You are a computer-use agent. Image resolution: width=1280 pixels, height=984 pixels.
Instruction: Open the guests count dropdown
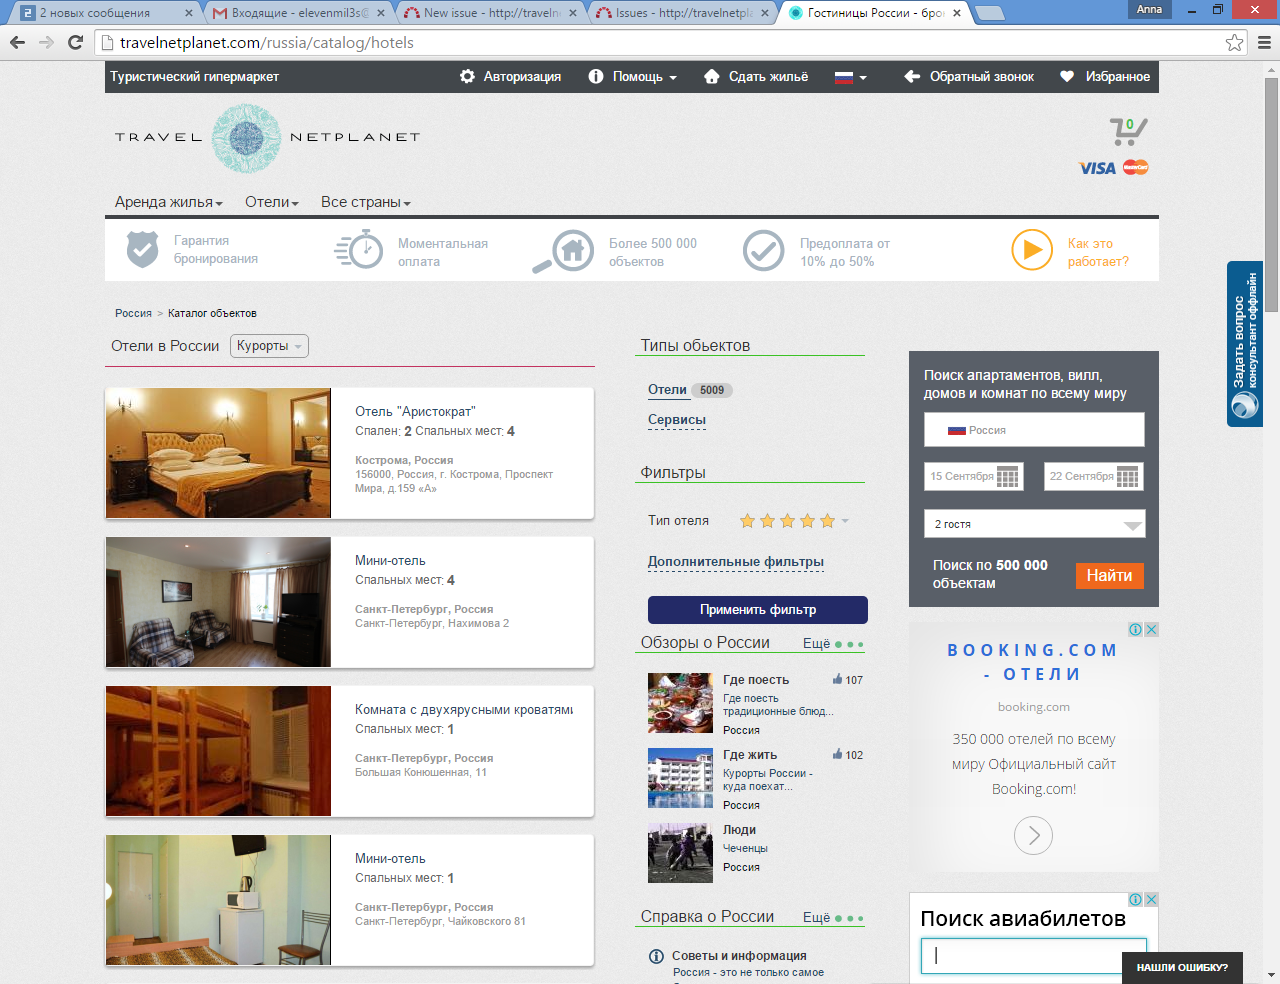(x=1034, y=524)
